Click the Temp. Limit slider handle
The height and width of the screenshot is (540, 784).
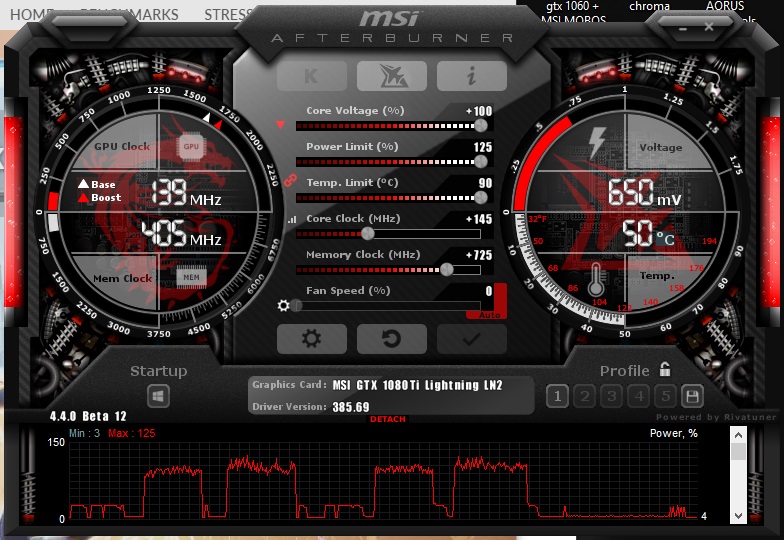pyautogui.click(x=480, y=198)
